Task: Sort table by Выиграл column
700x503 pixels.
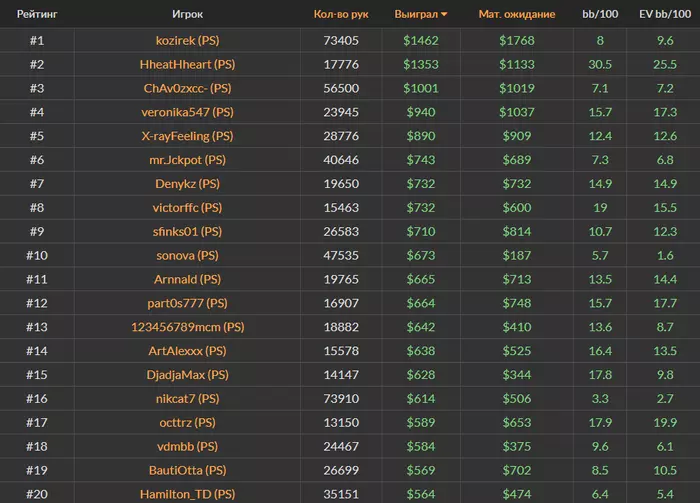Action: pyautogui.click(x=420, y=15)
